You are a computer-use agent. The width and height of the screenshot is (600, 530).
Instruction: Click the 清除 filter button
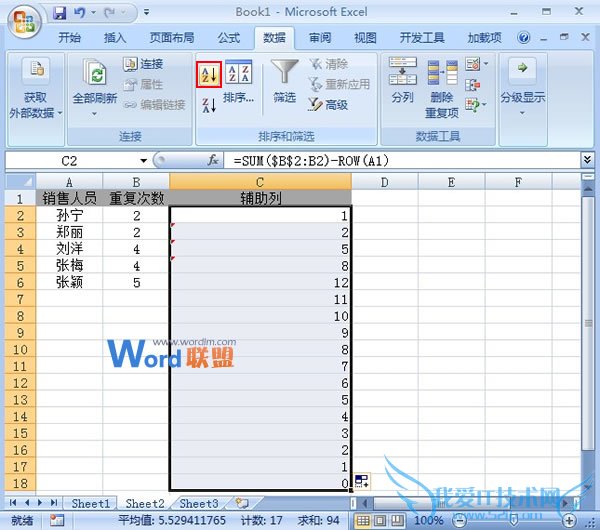point(328,64)
